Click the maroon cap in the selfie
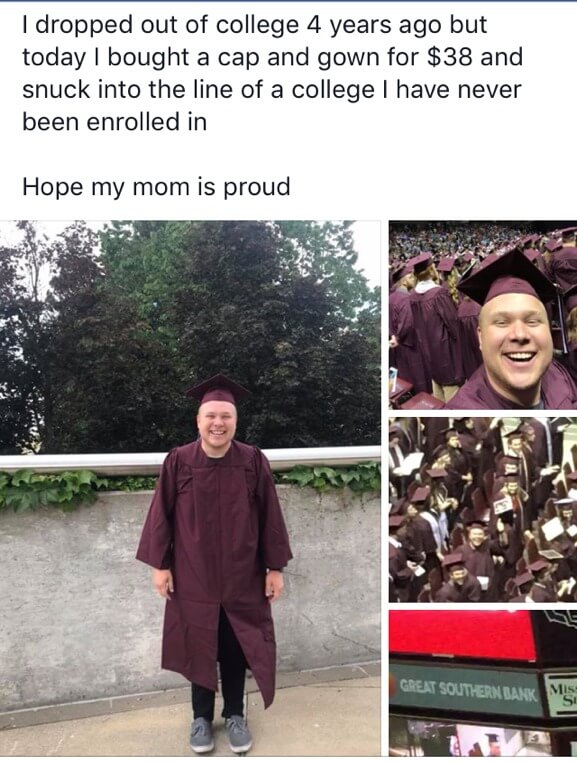 pyautogui.click(x=507, y=275)
